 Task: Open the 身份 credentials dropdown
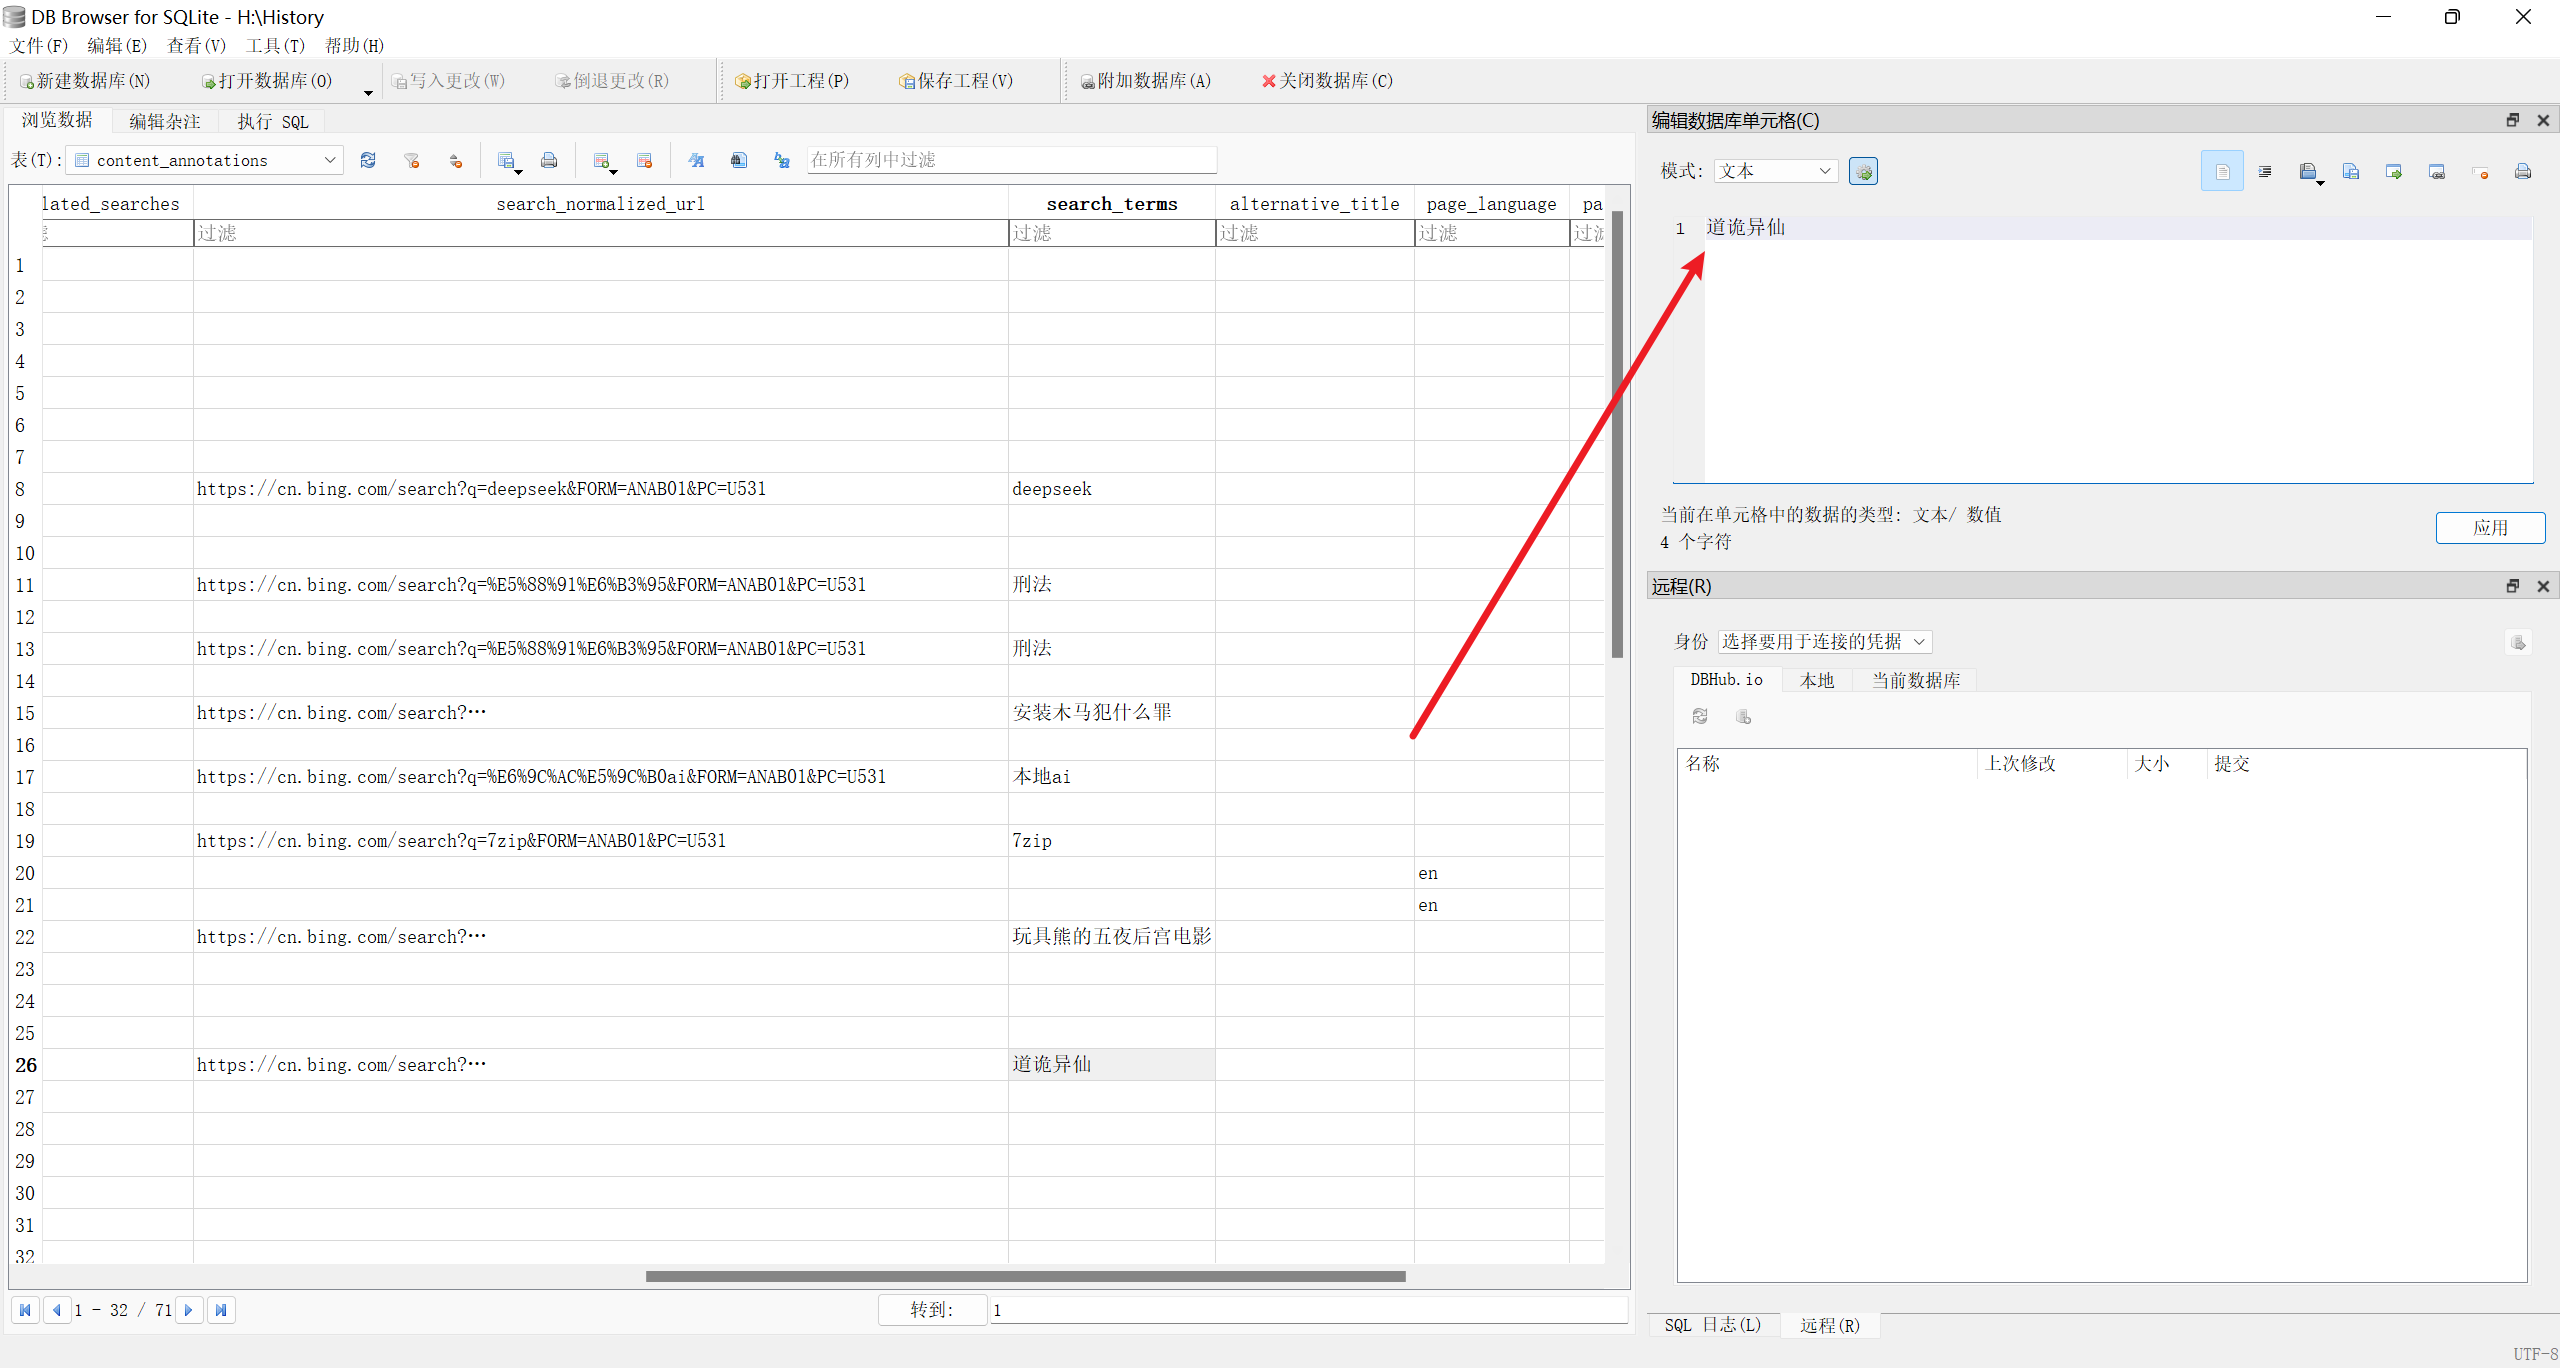coord(1824,642)
